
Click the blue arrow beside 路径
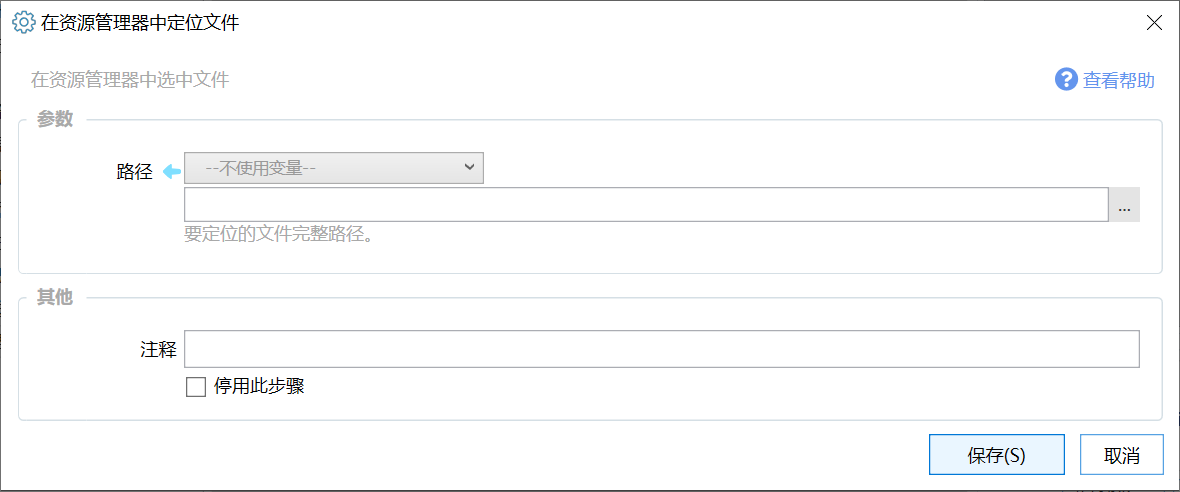coord(171,172)
